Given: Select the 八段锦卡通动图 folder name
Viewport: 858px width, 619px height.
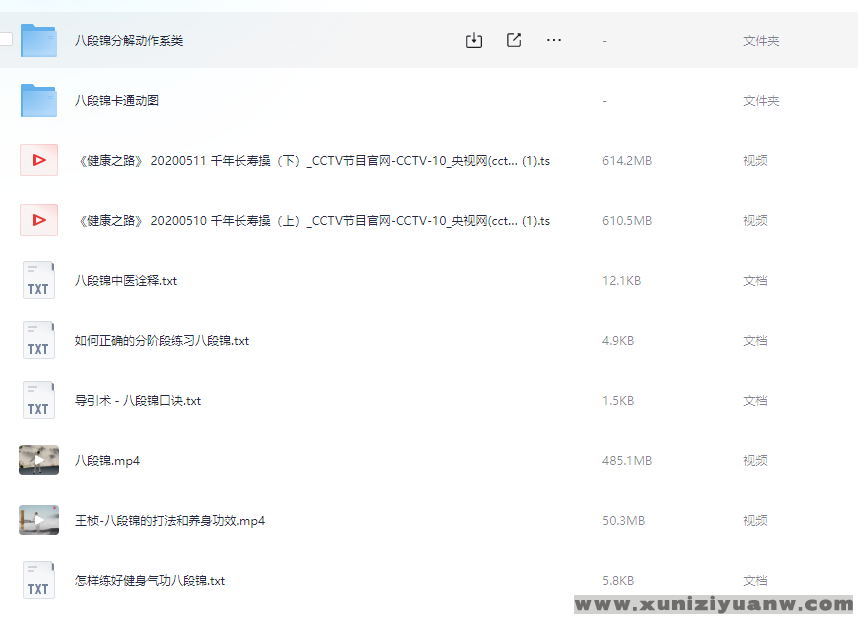Looking at the screenshot, I should click(117, 101).
